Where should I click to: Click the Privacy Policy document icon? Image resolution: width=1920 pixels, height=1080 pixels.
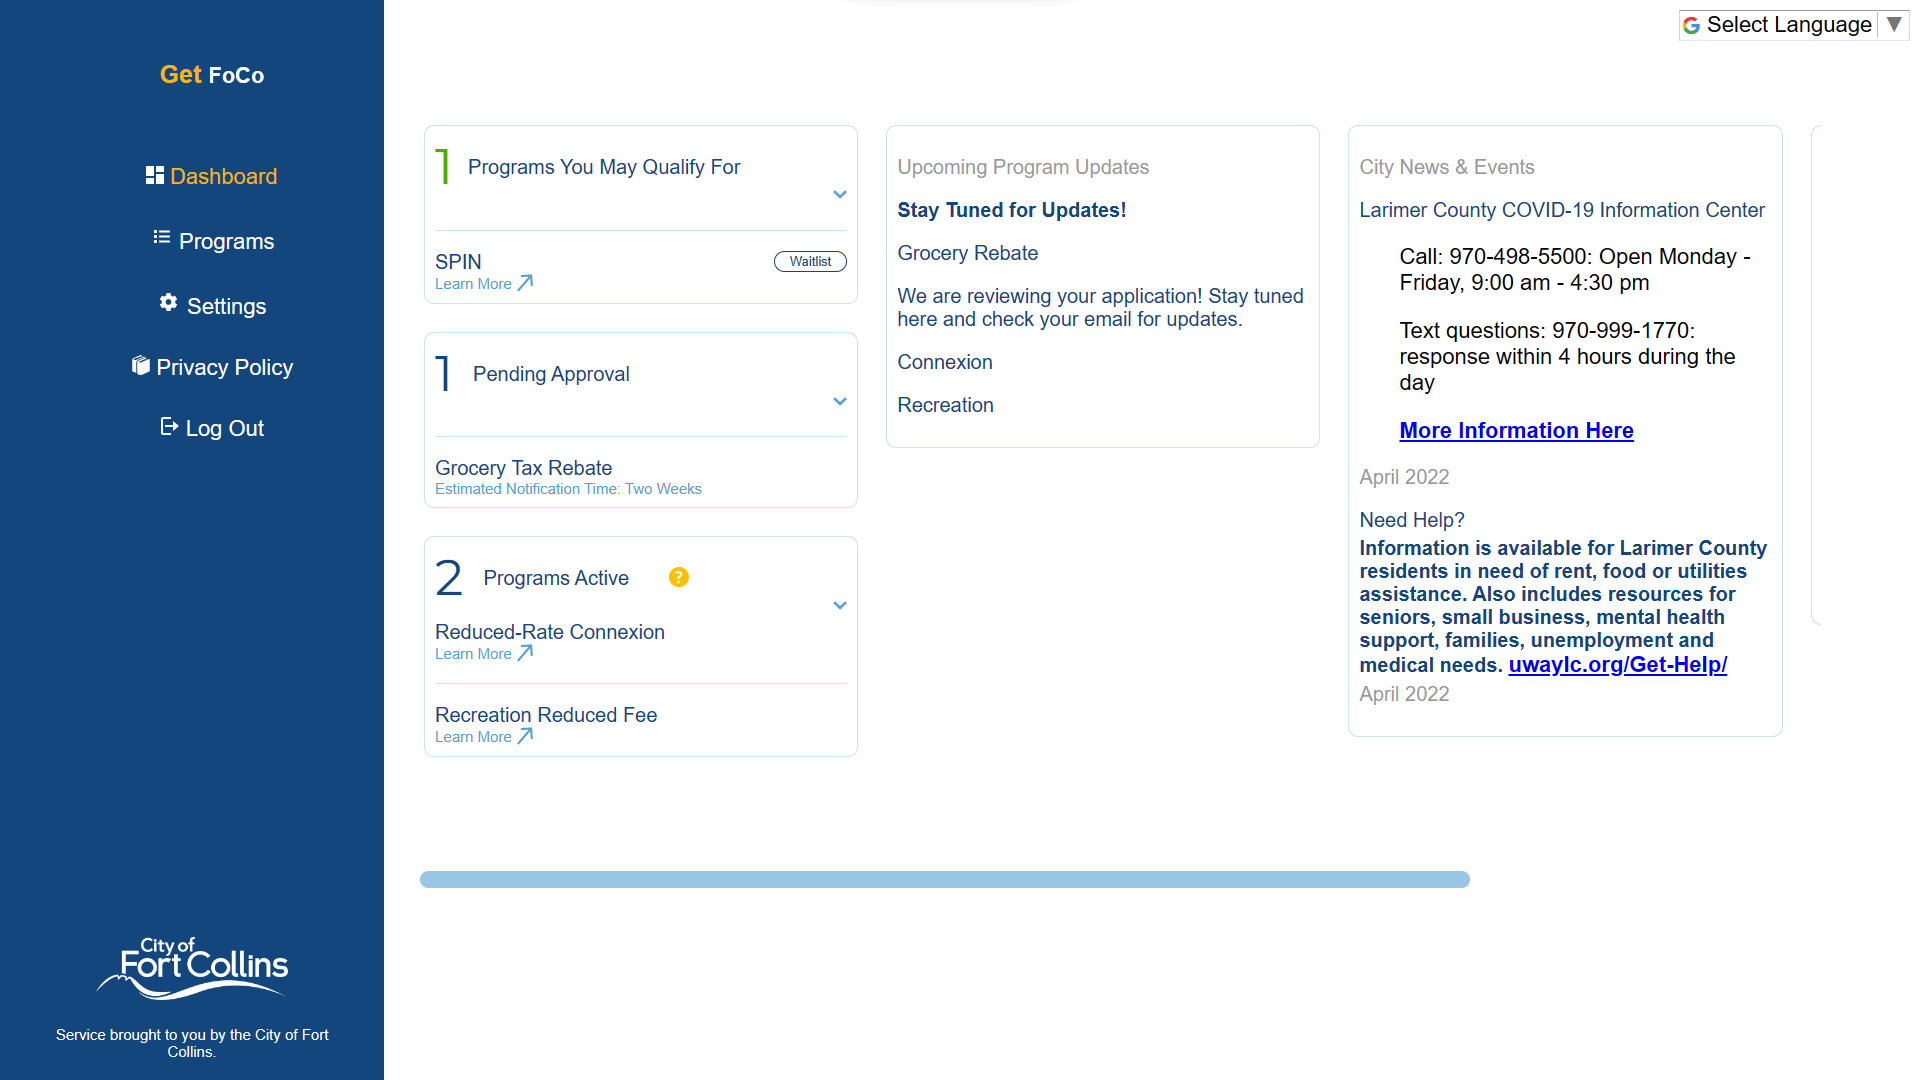141,365
